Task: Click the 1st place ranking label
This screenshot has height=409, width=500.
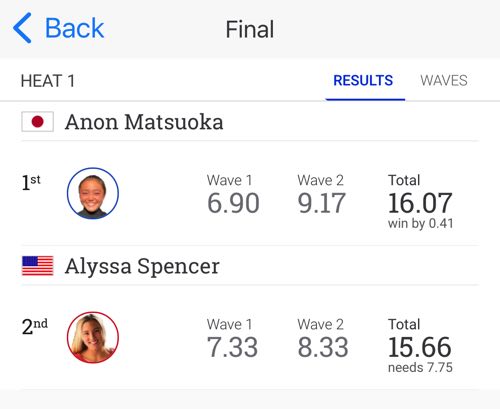Action: pyautogui.click(x=31, y=183)
